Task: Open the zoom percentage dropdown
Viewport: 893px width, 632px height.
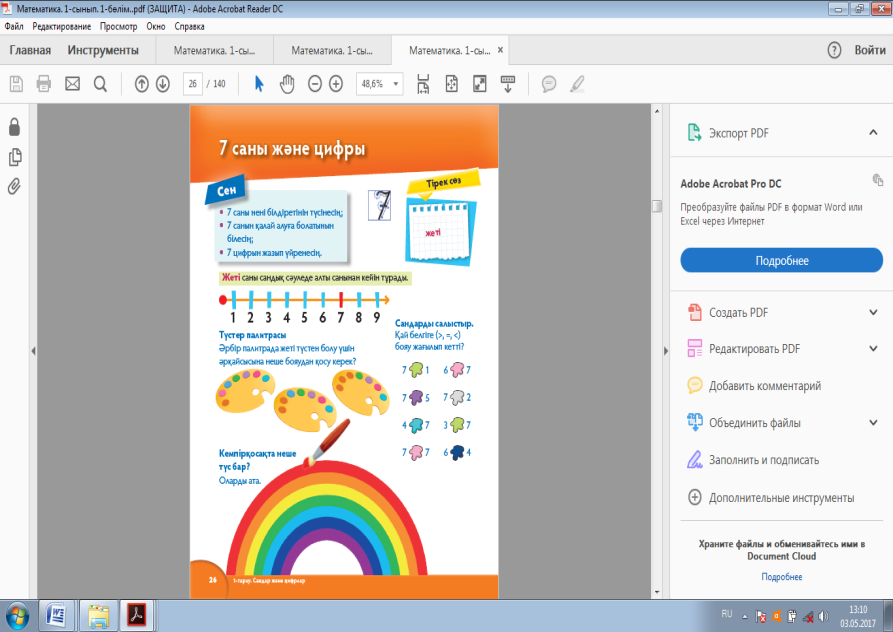Action: [395, 84]
